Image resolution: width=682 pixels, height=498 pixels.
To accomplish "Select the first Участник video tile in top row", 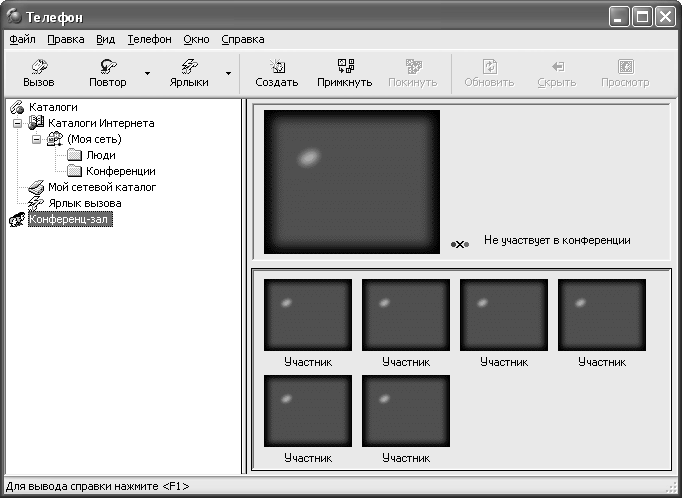I will click(308, 315).
